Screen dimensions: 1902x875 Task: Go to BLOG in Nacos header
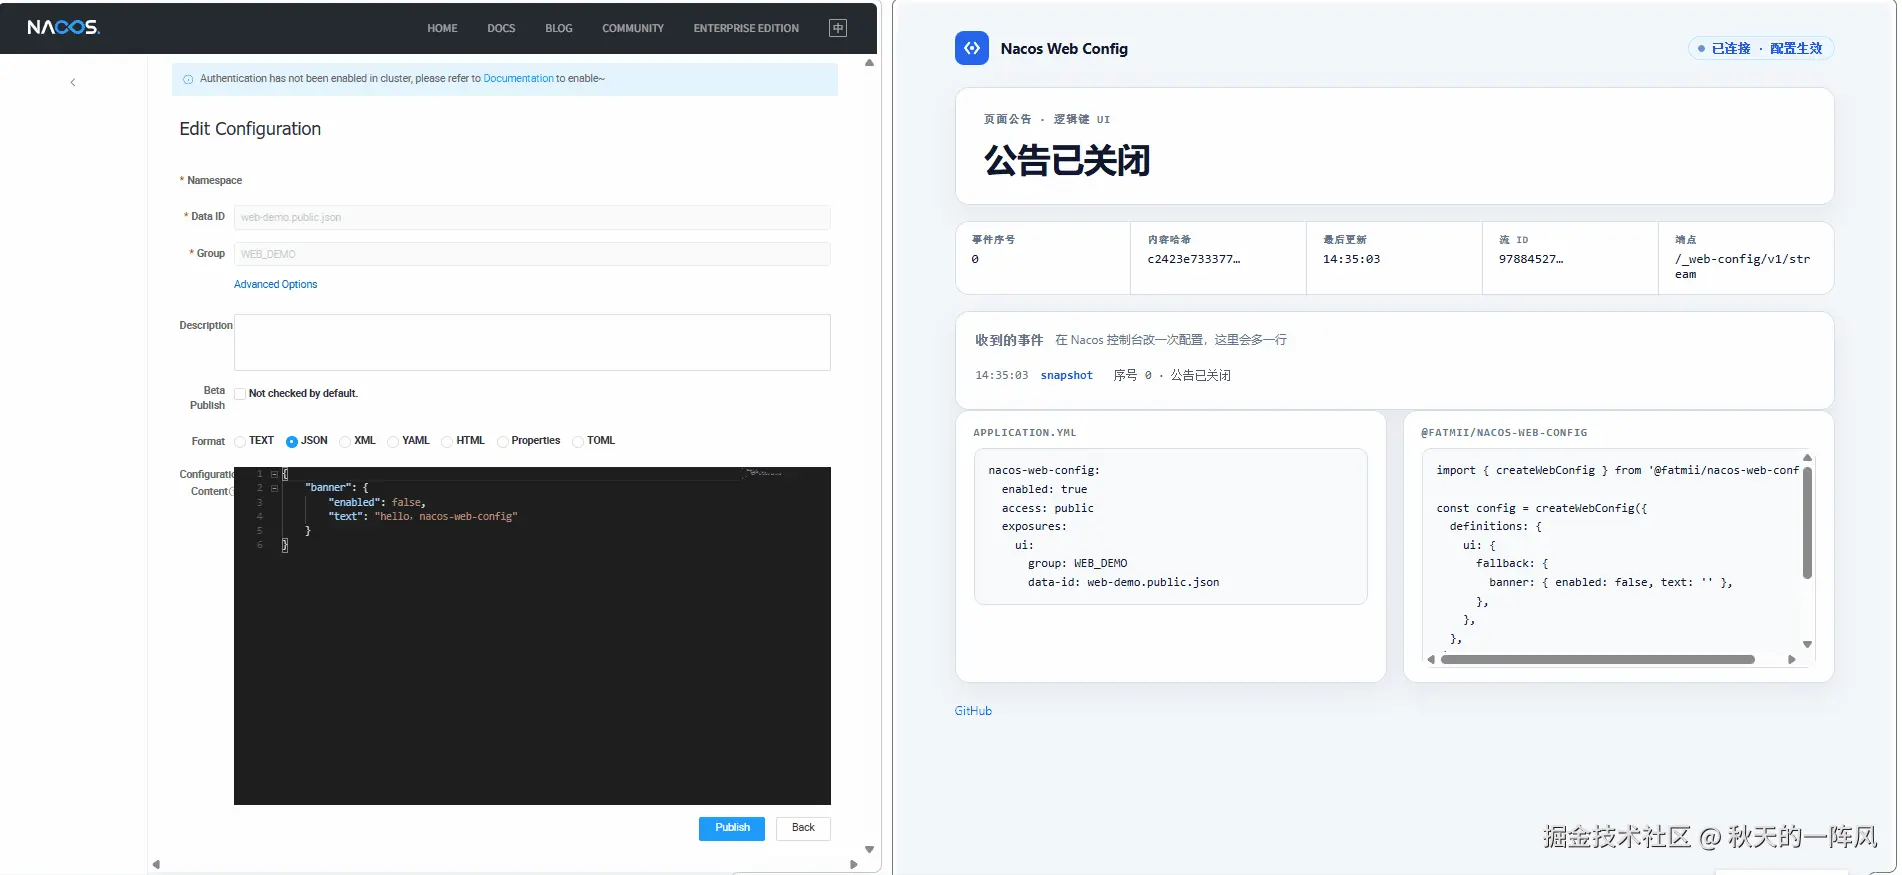click(x=559, y=28)
